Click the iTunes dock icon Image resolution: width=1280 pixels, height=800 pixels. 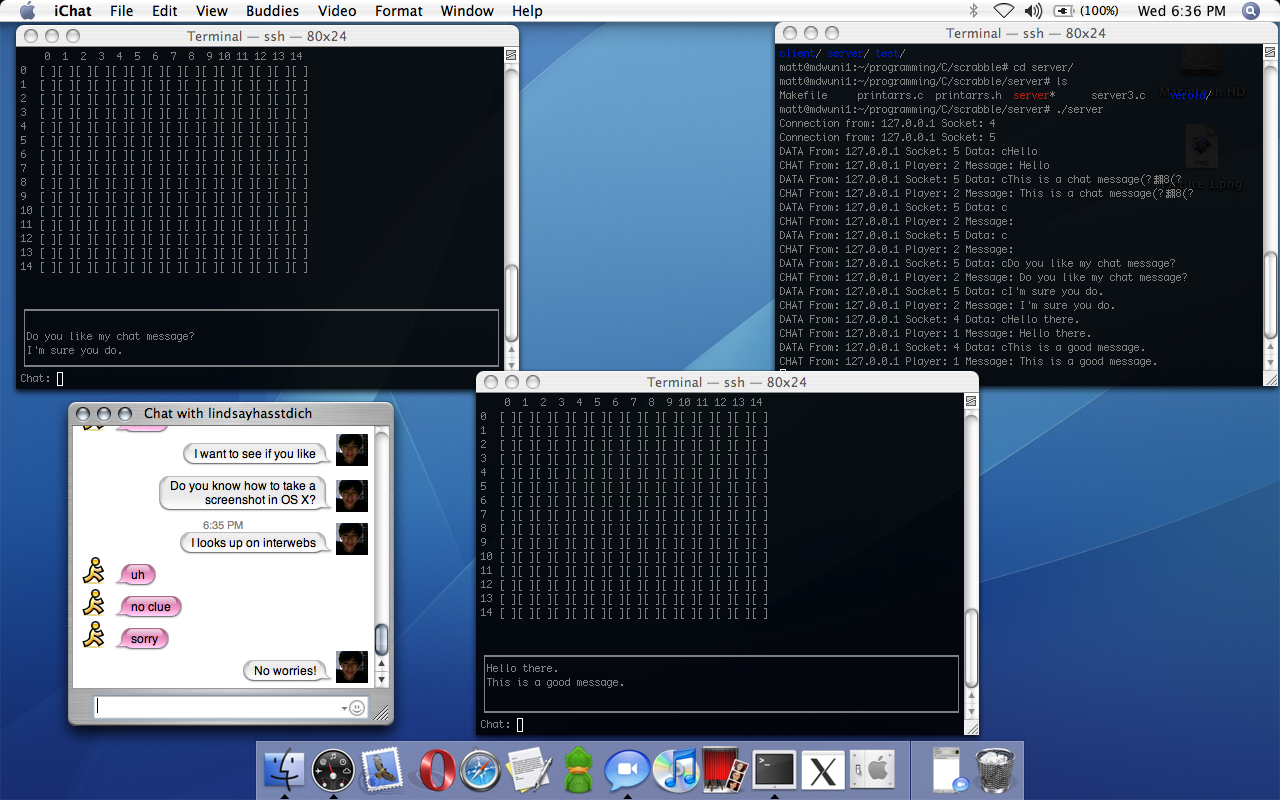675,770
